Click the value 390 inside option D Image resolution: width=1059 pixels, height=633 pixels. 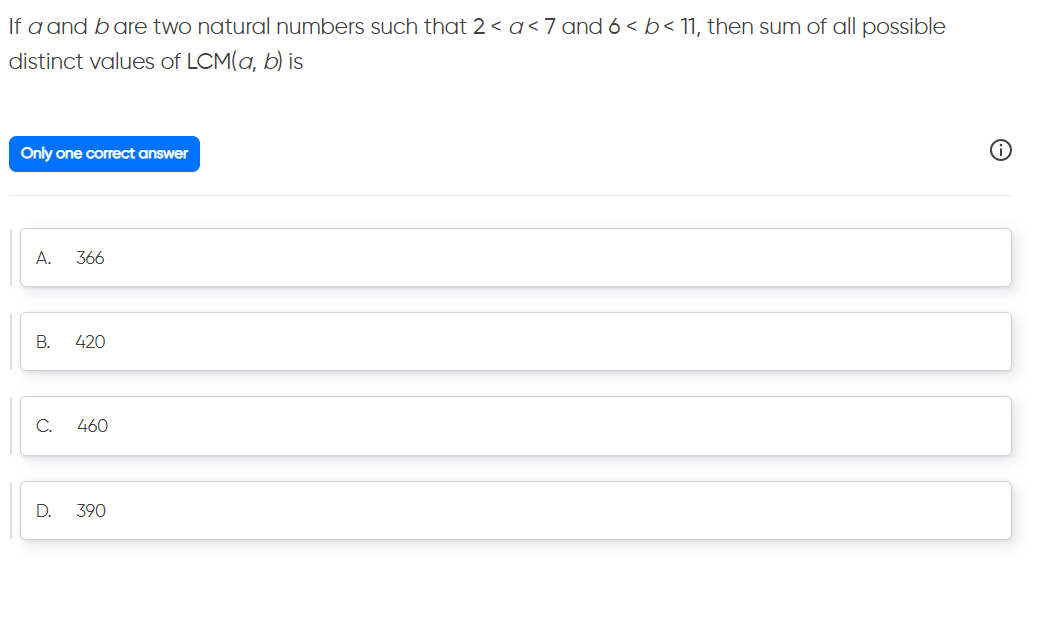tap(90, 510)
